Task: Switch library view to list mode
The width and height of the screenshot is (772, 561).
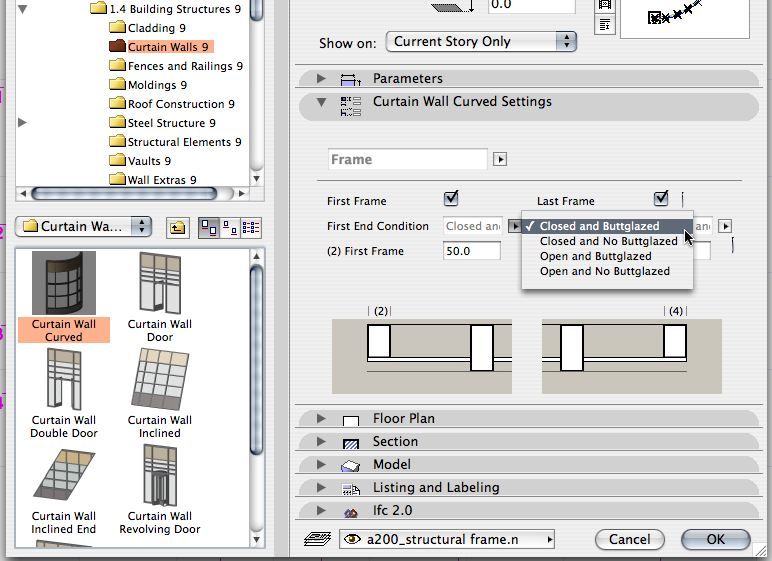Action: [x=250, y=227]
